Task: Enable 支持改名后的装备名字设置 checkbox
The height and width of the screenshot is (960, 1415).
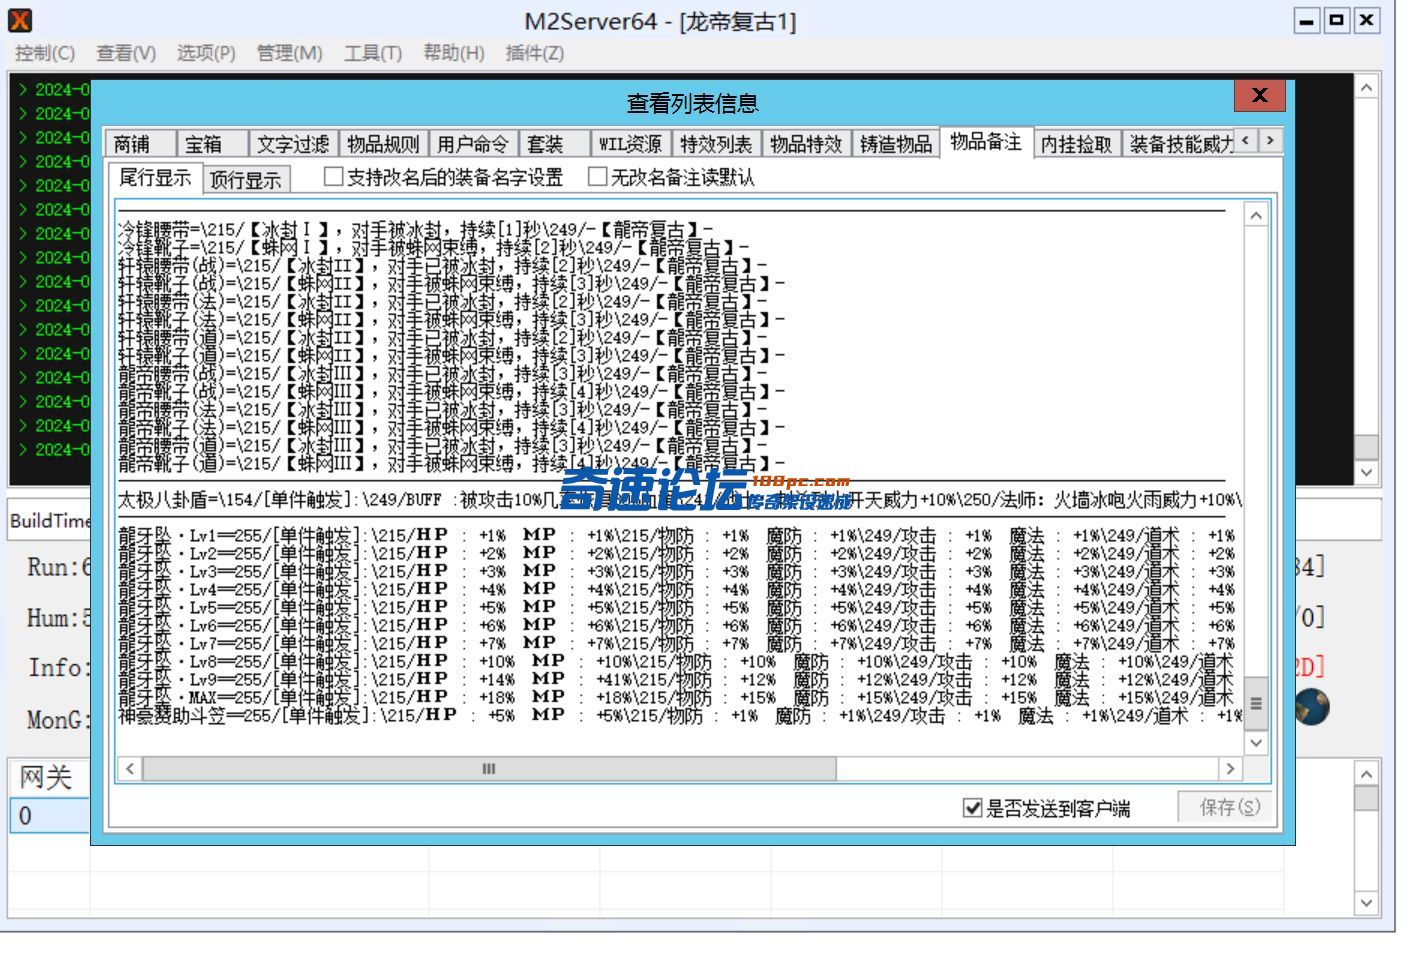Action: pyautogui.click(x=334, y=177)
